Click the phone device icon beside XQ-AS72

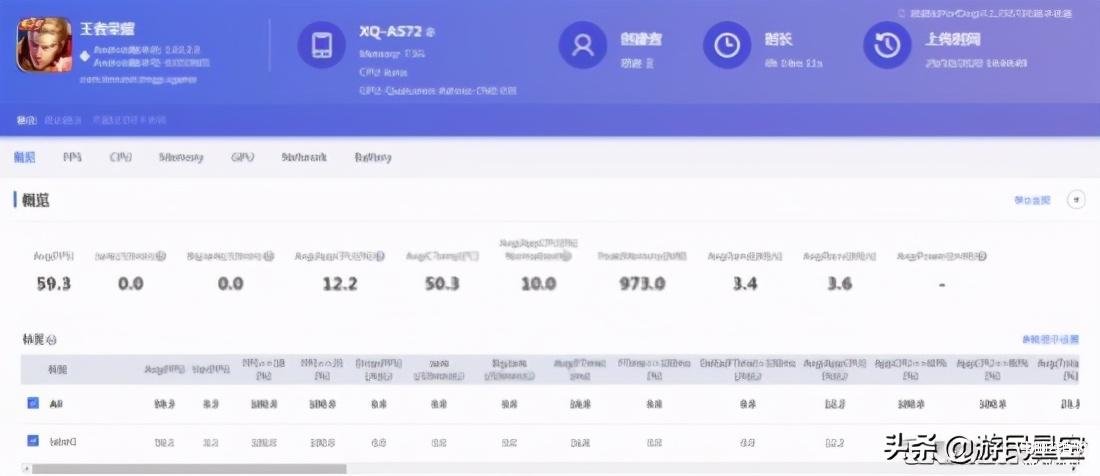point(321,45)
